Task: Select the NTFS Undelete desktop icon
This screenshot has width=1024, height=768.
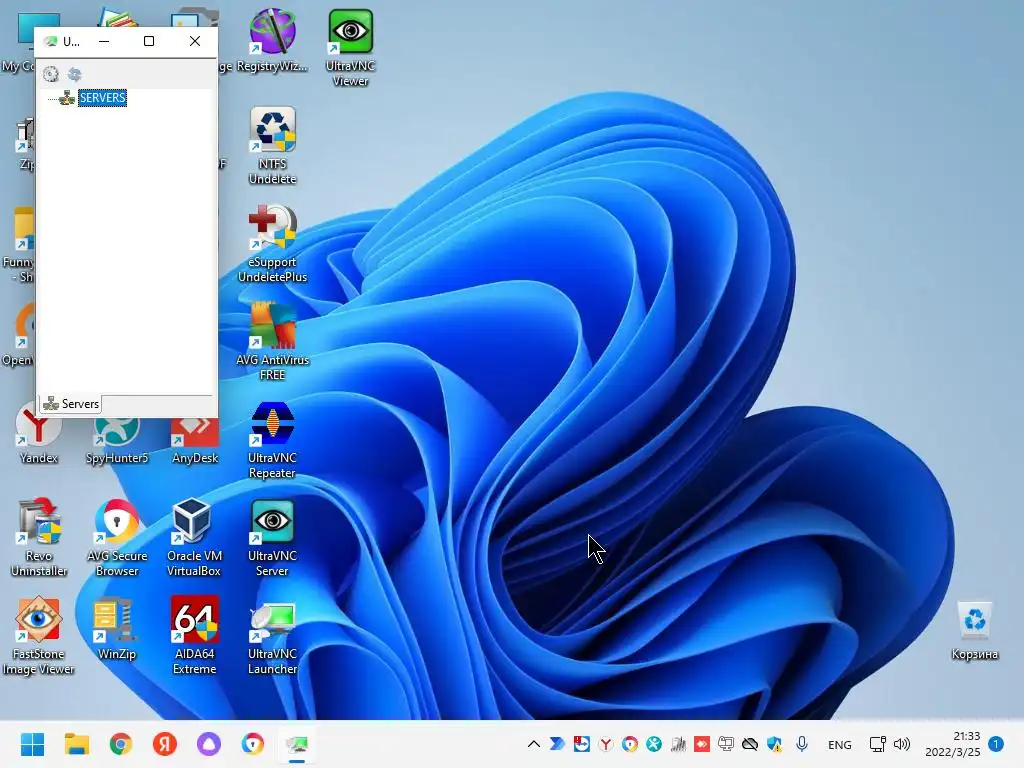Action: pyautogui.click(x=272, y=146)
